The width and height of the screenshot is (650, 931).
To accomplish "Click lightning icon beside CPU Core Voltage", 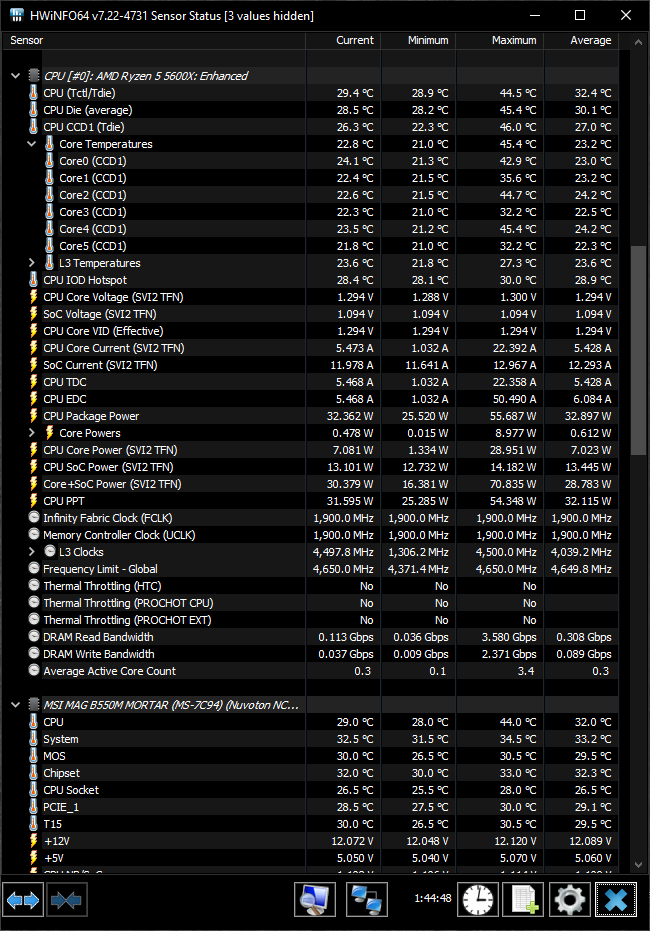I will [34, 297].
